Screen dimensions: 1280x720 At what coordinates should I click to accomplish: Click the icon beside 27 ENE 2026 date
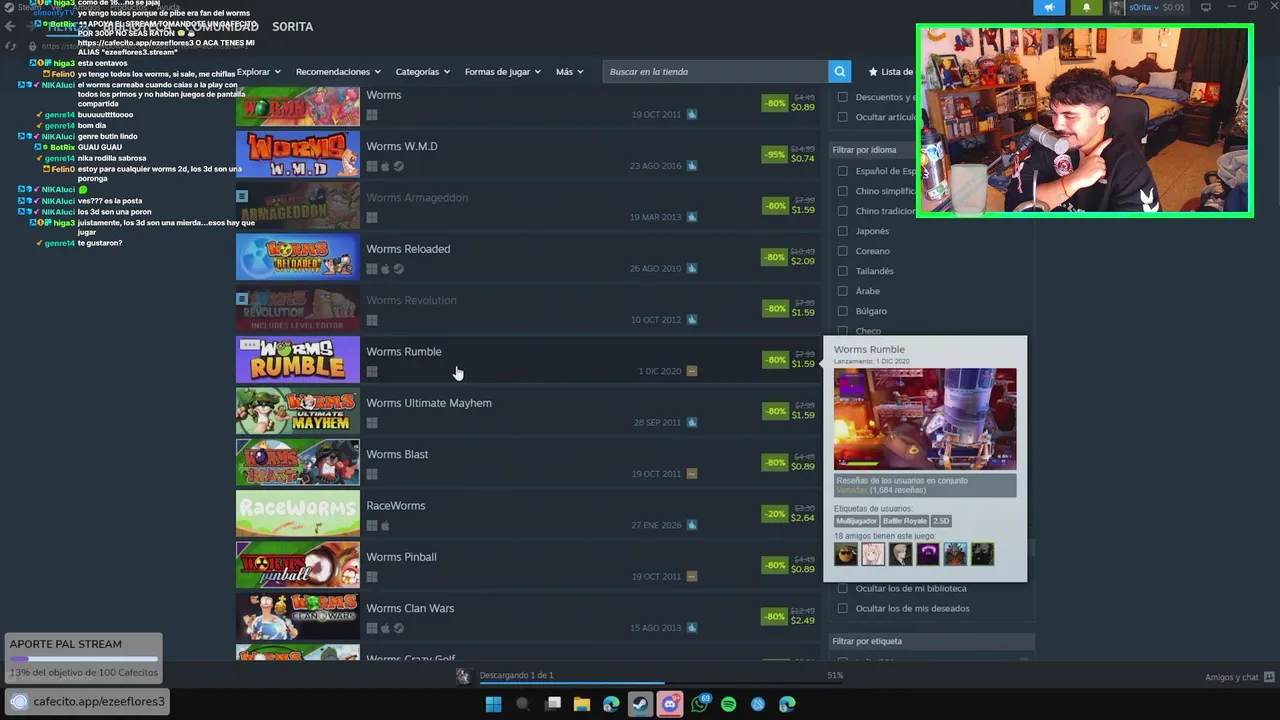pyautogui.click(x=691, y=525)
